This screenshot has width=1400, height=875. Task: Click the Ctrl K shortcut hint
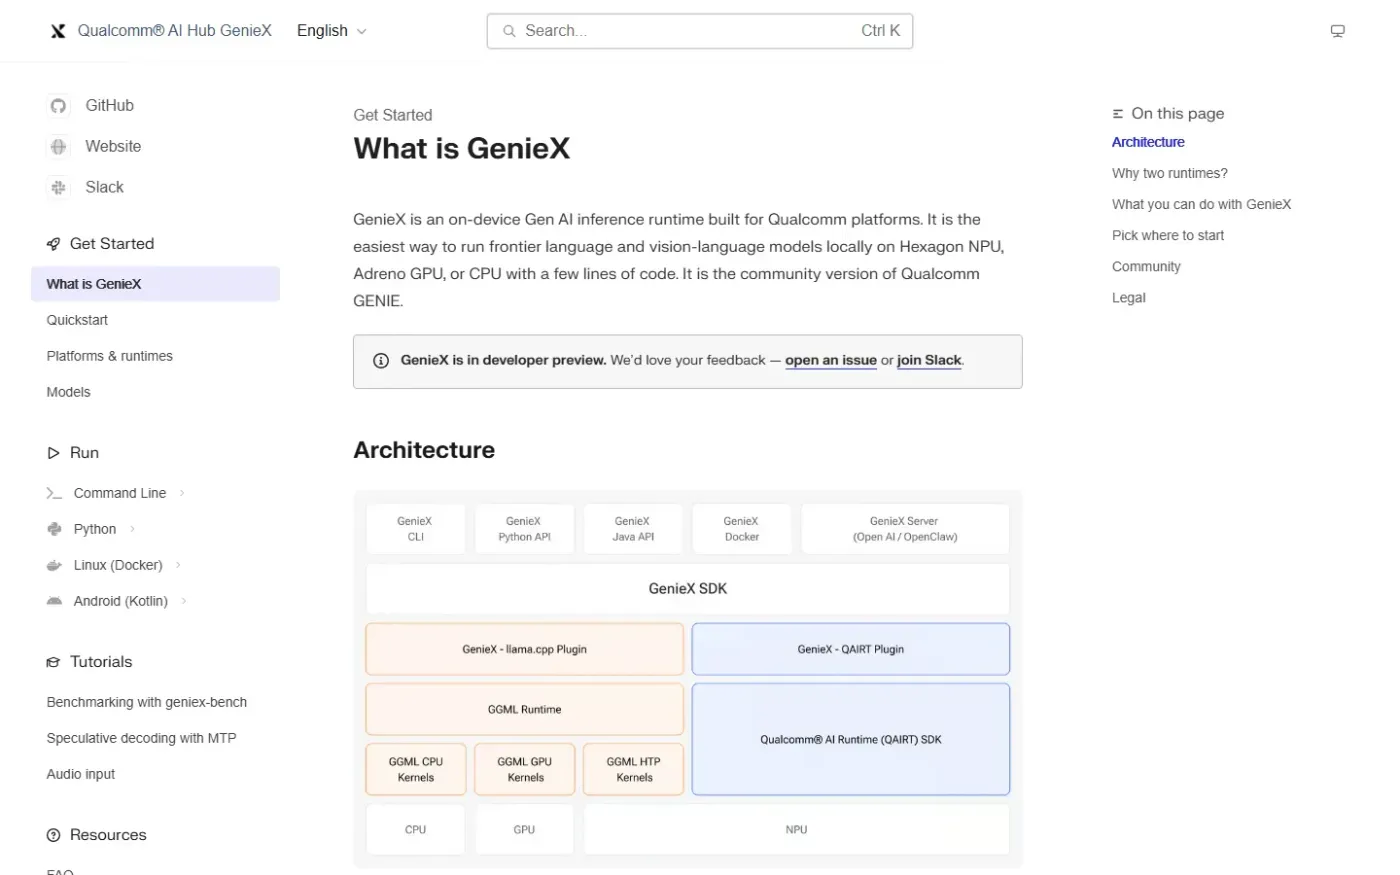(x=881, y=31)
